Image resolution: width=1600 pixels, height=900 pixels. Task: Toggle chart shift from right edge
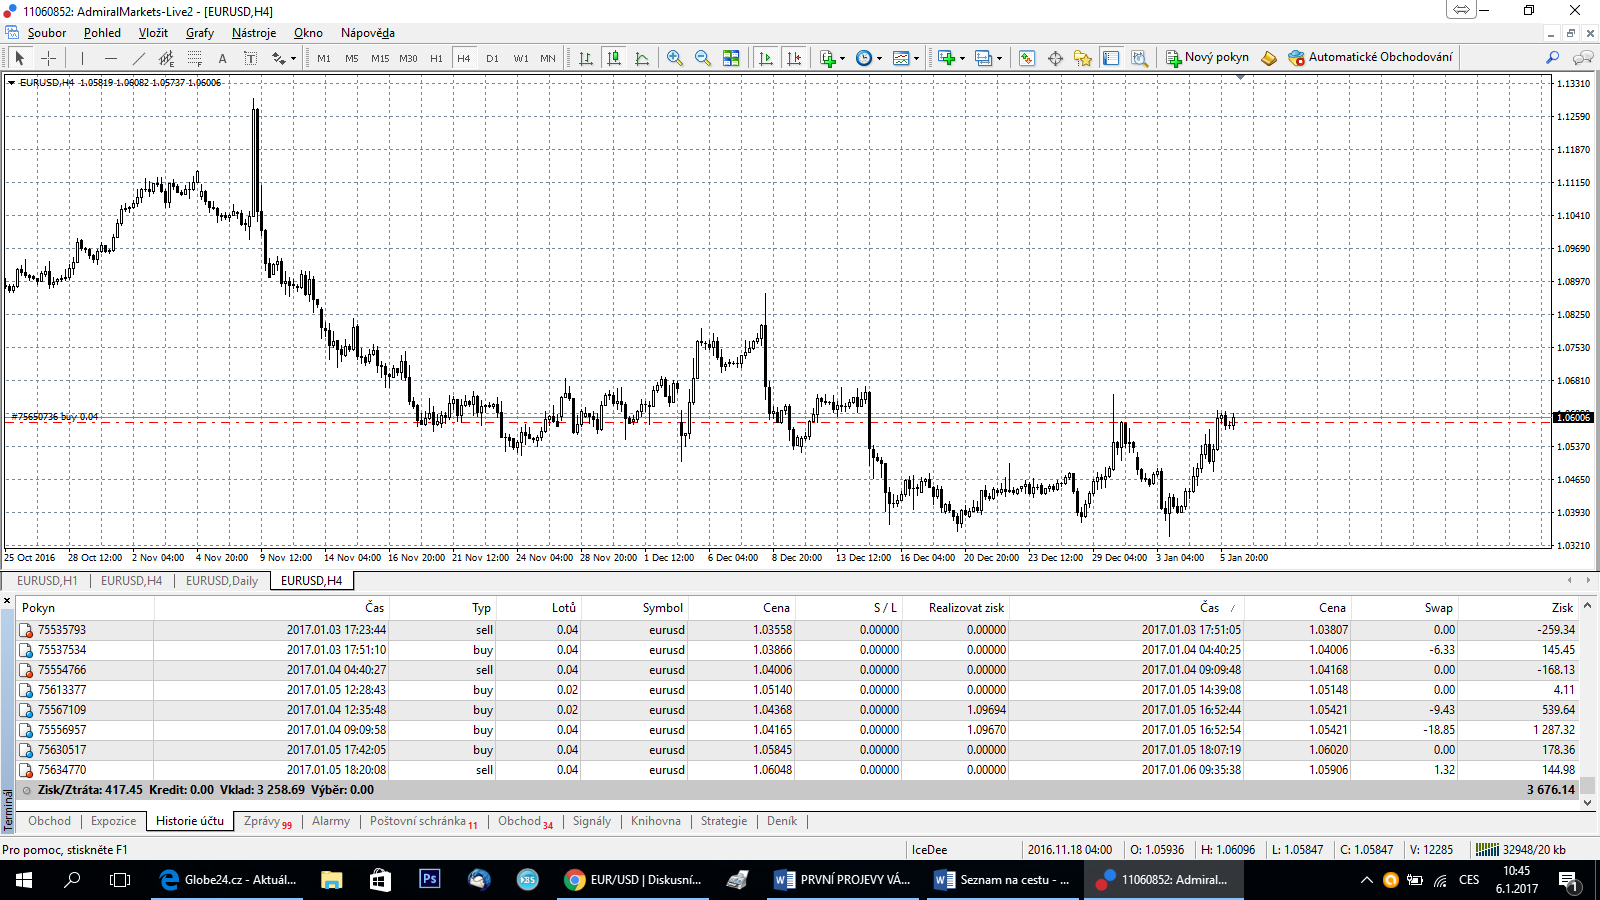[794, 58]
